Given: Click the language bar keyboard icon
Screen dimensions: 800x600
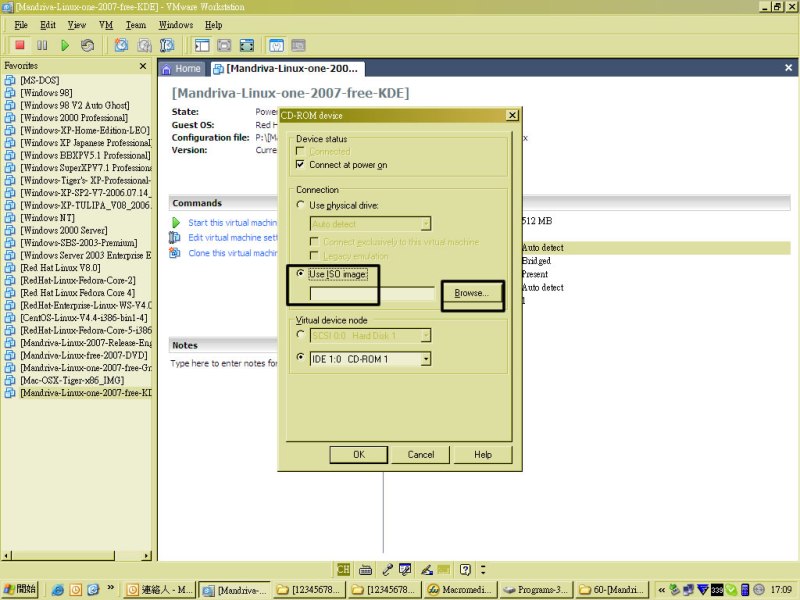Looking at the screenshot, I should [x=365, y=569].
